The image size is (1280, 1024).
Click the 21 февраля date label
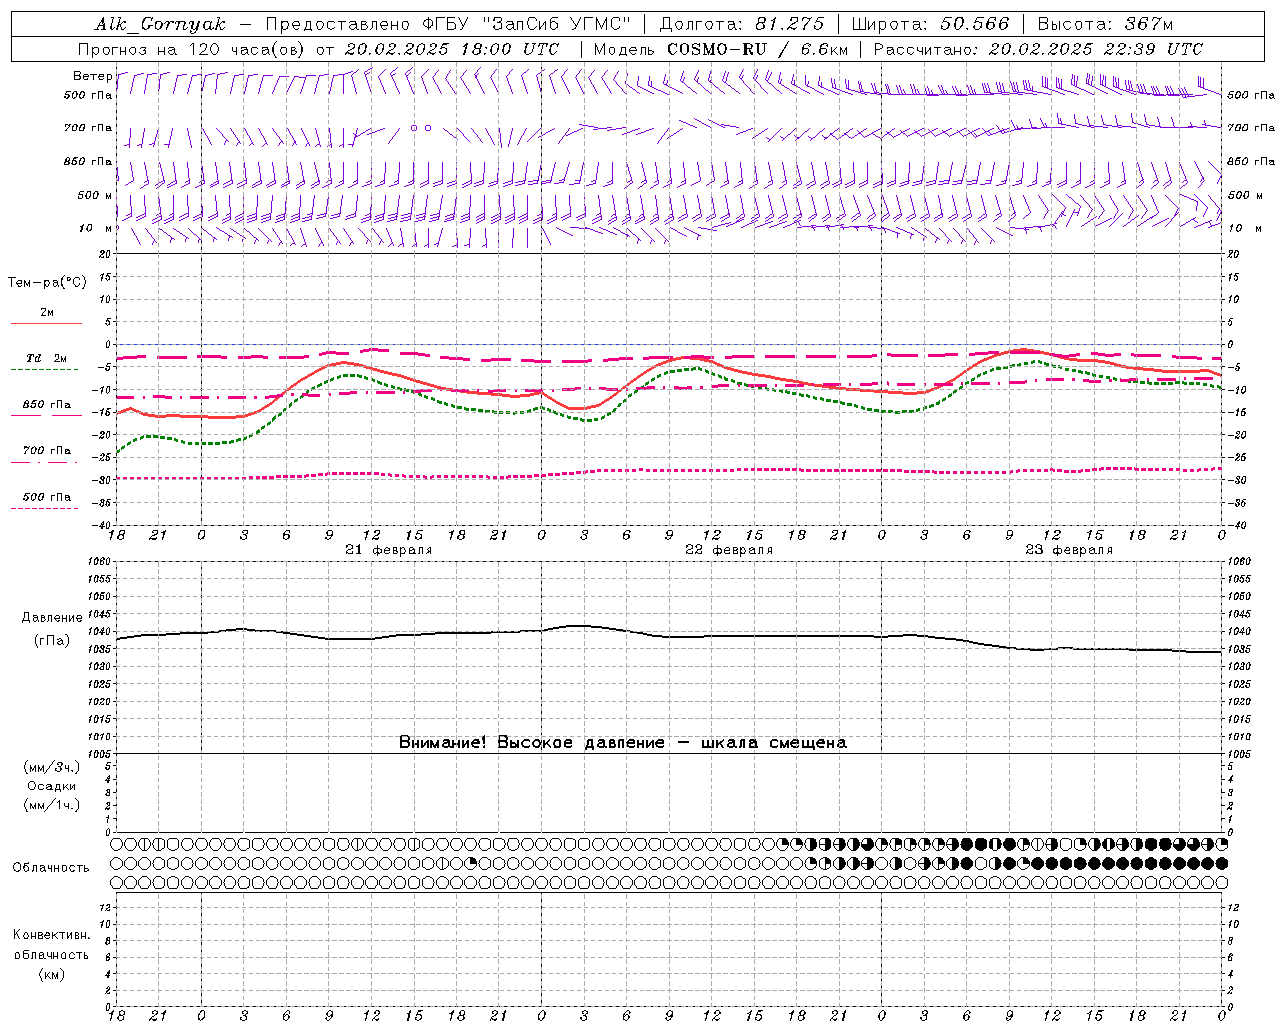388,550
